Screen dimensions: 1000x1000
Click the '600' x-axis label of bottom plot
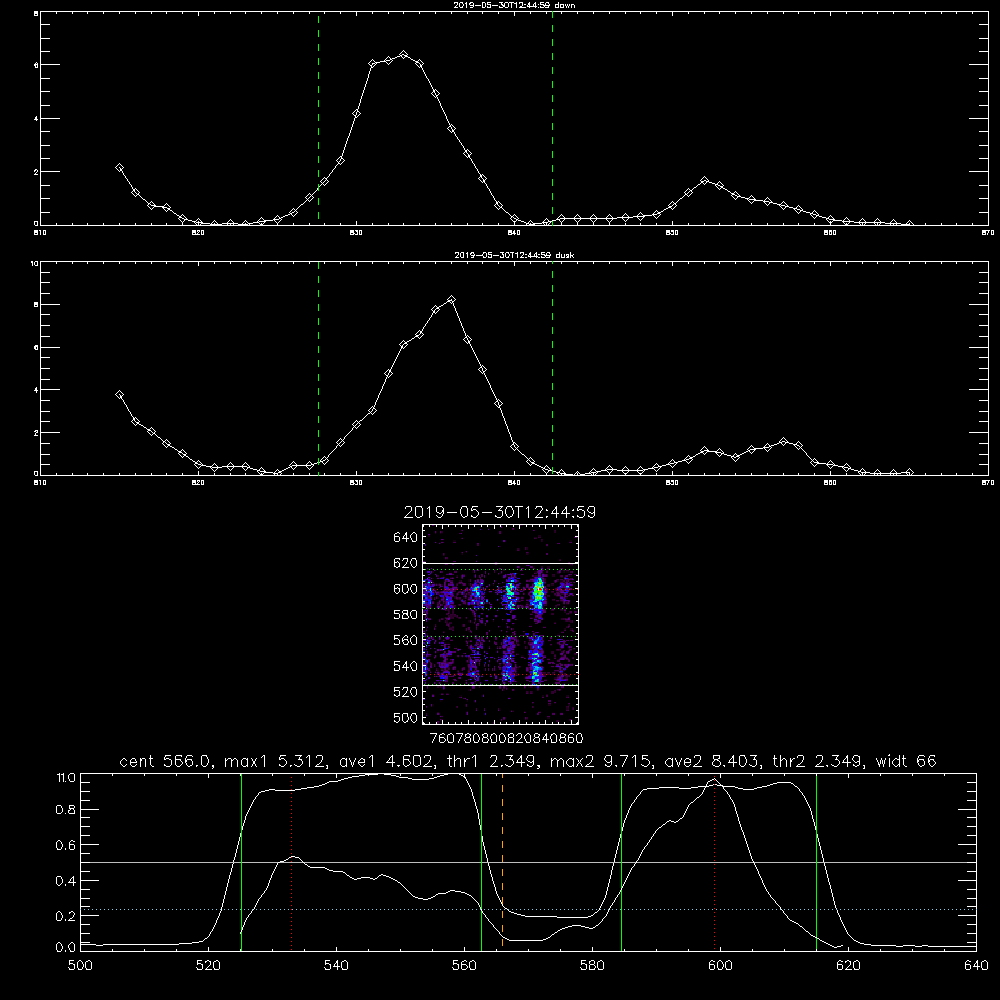(720, 966)
